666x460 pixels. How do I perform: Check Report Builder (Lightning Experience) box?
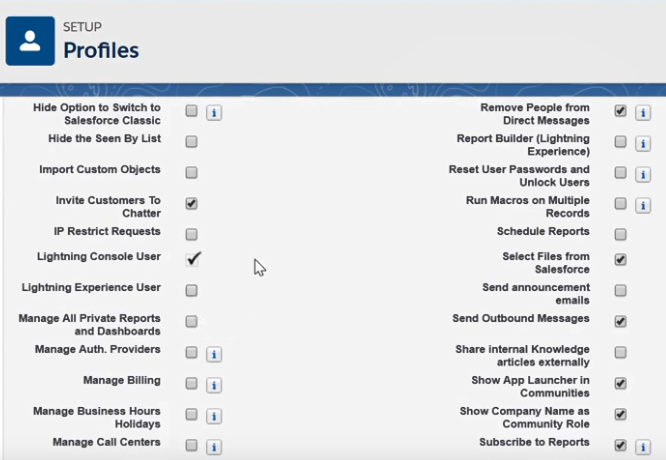coord(621,141)
